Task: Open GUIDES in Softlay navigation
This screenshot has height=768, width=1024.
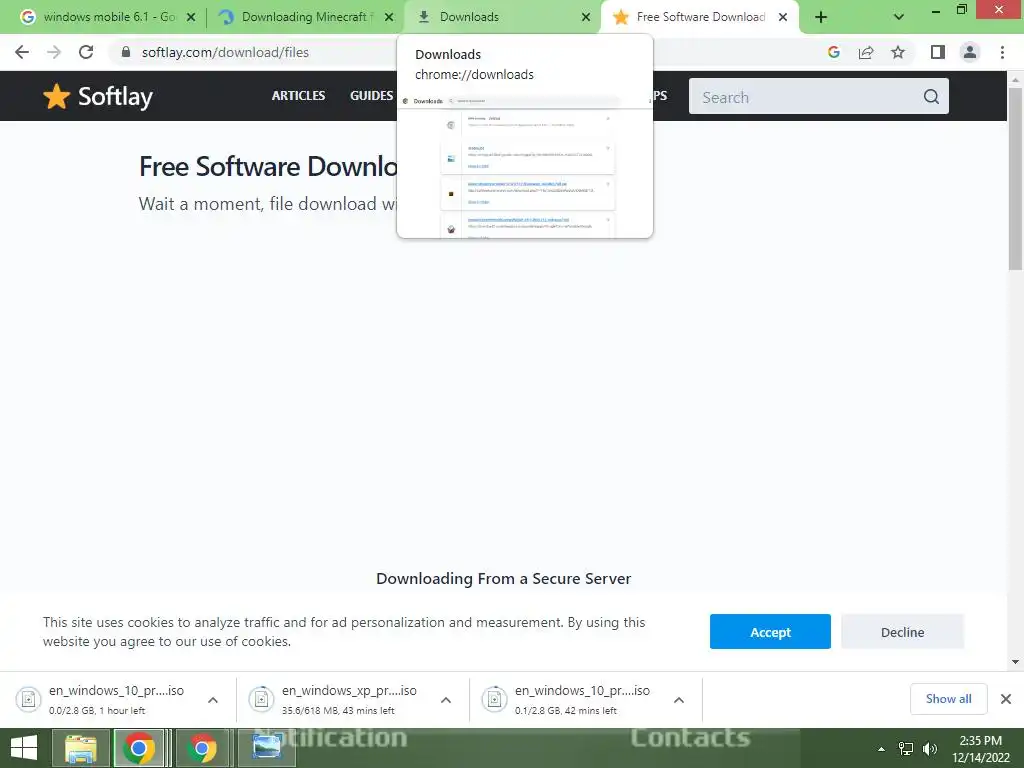Action: pos(372,96)
